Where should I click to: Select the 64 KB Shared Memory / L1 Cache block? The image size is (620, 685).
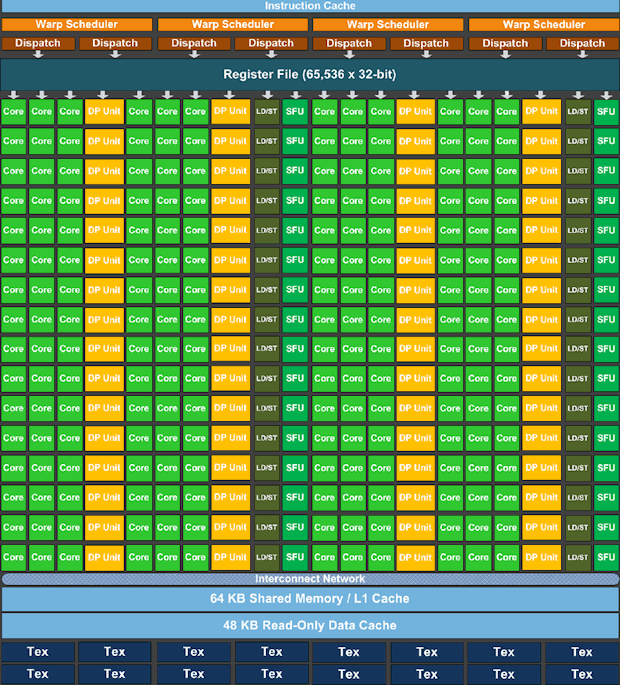(310, 599)
